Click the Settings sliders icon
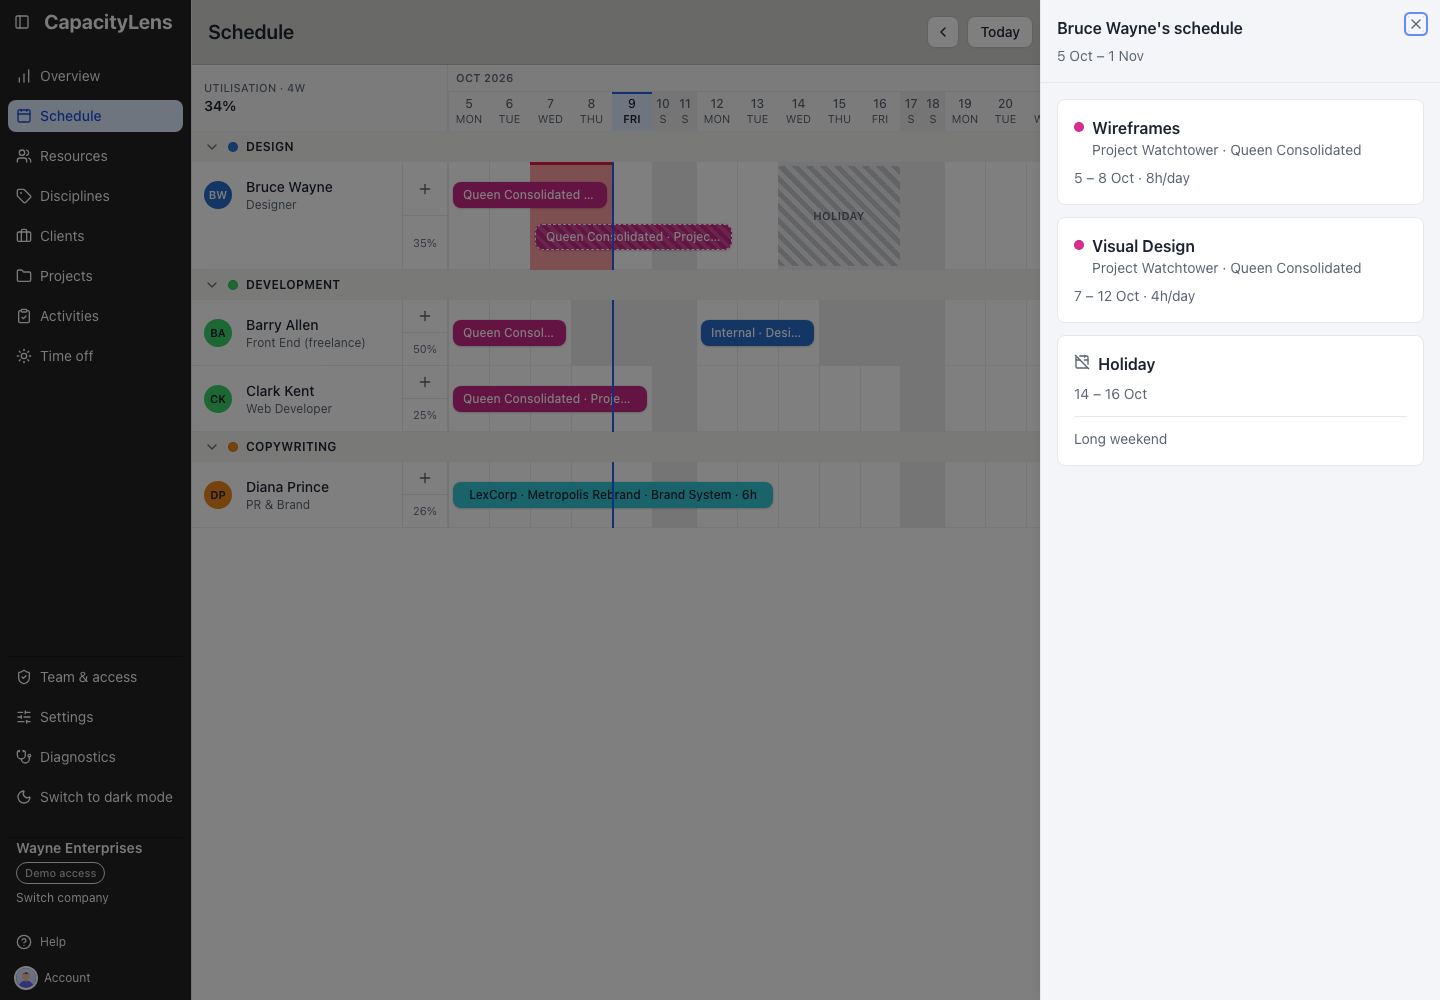This screenshot has width=1440, height=1000. [x=24, y=717]
